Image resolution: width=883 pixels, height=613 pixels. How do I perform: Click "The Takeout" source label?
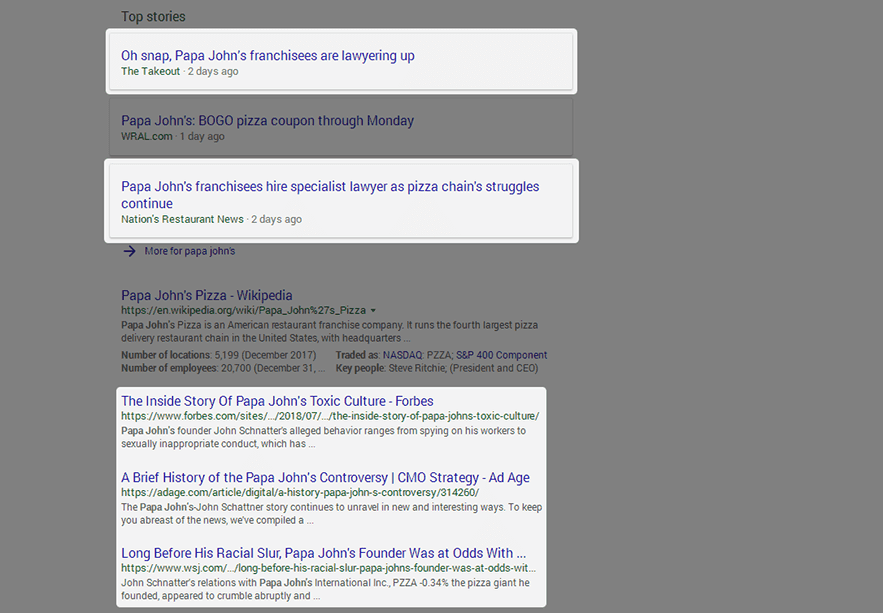[x=150, y=71]
